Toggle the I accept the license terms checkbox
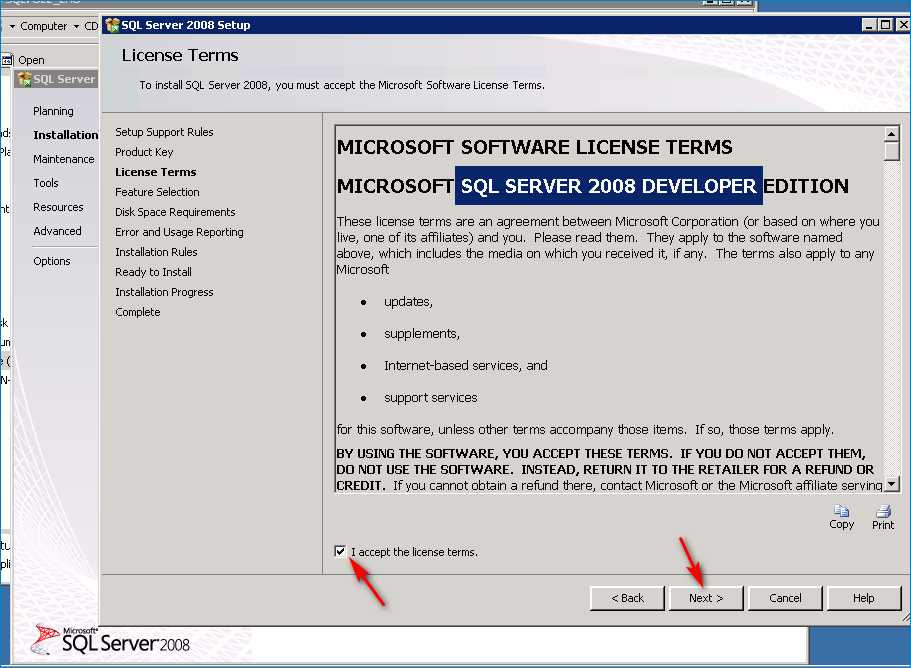The height and width of the screenshot is (668, 911). click(340, 551)
